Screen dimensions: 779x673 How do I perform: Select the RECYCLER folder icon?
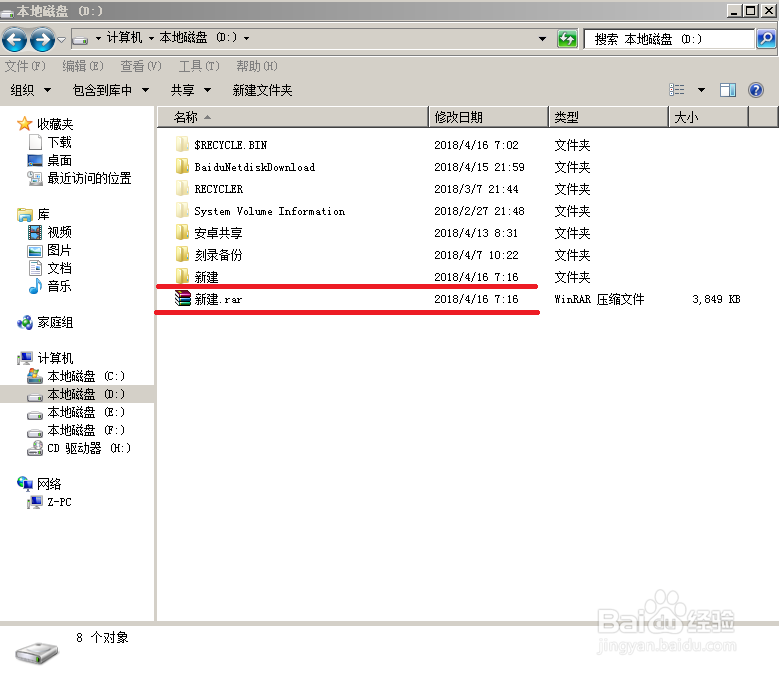tap(182, 188)
